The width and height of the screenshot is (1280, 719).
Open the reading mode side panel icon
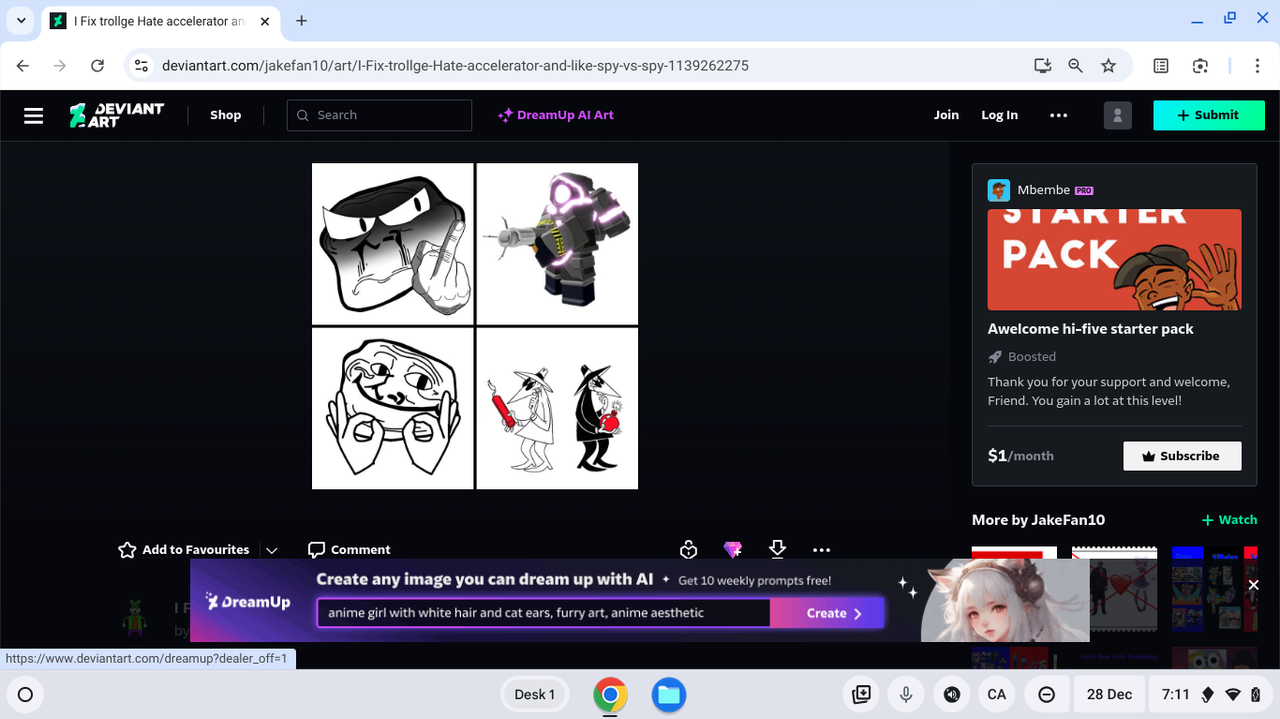1161,66
